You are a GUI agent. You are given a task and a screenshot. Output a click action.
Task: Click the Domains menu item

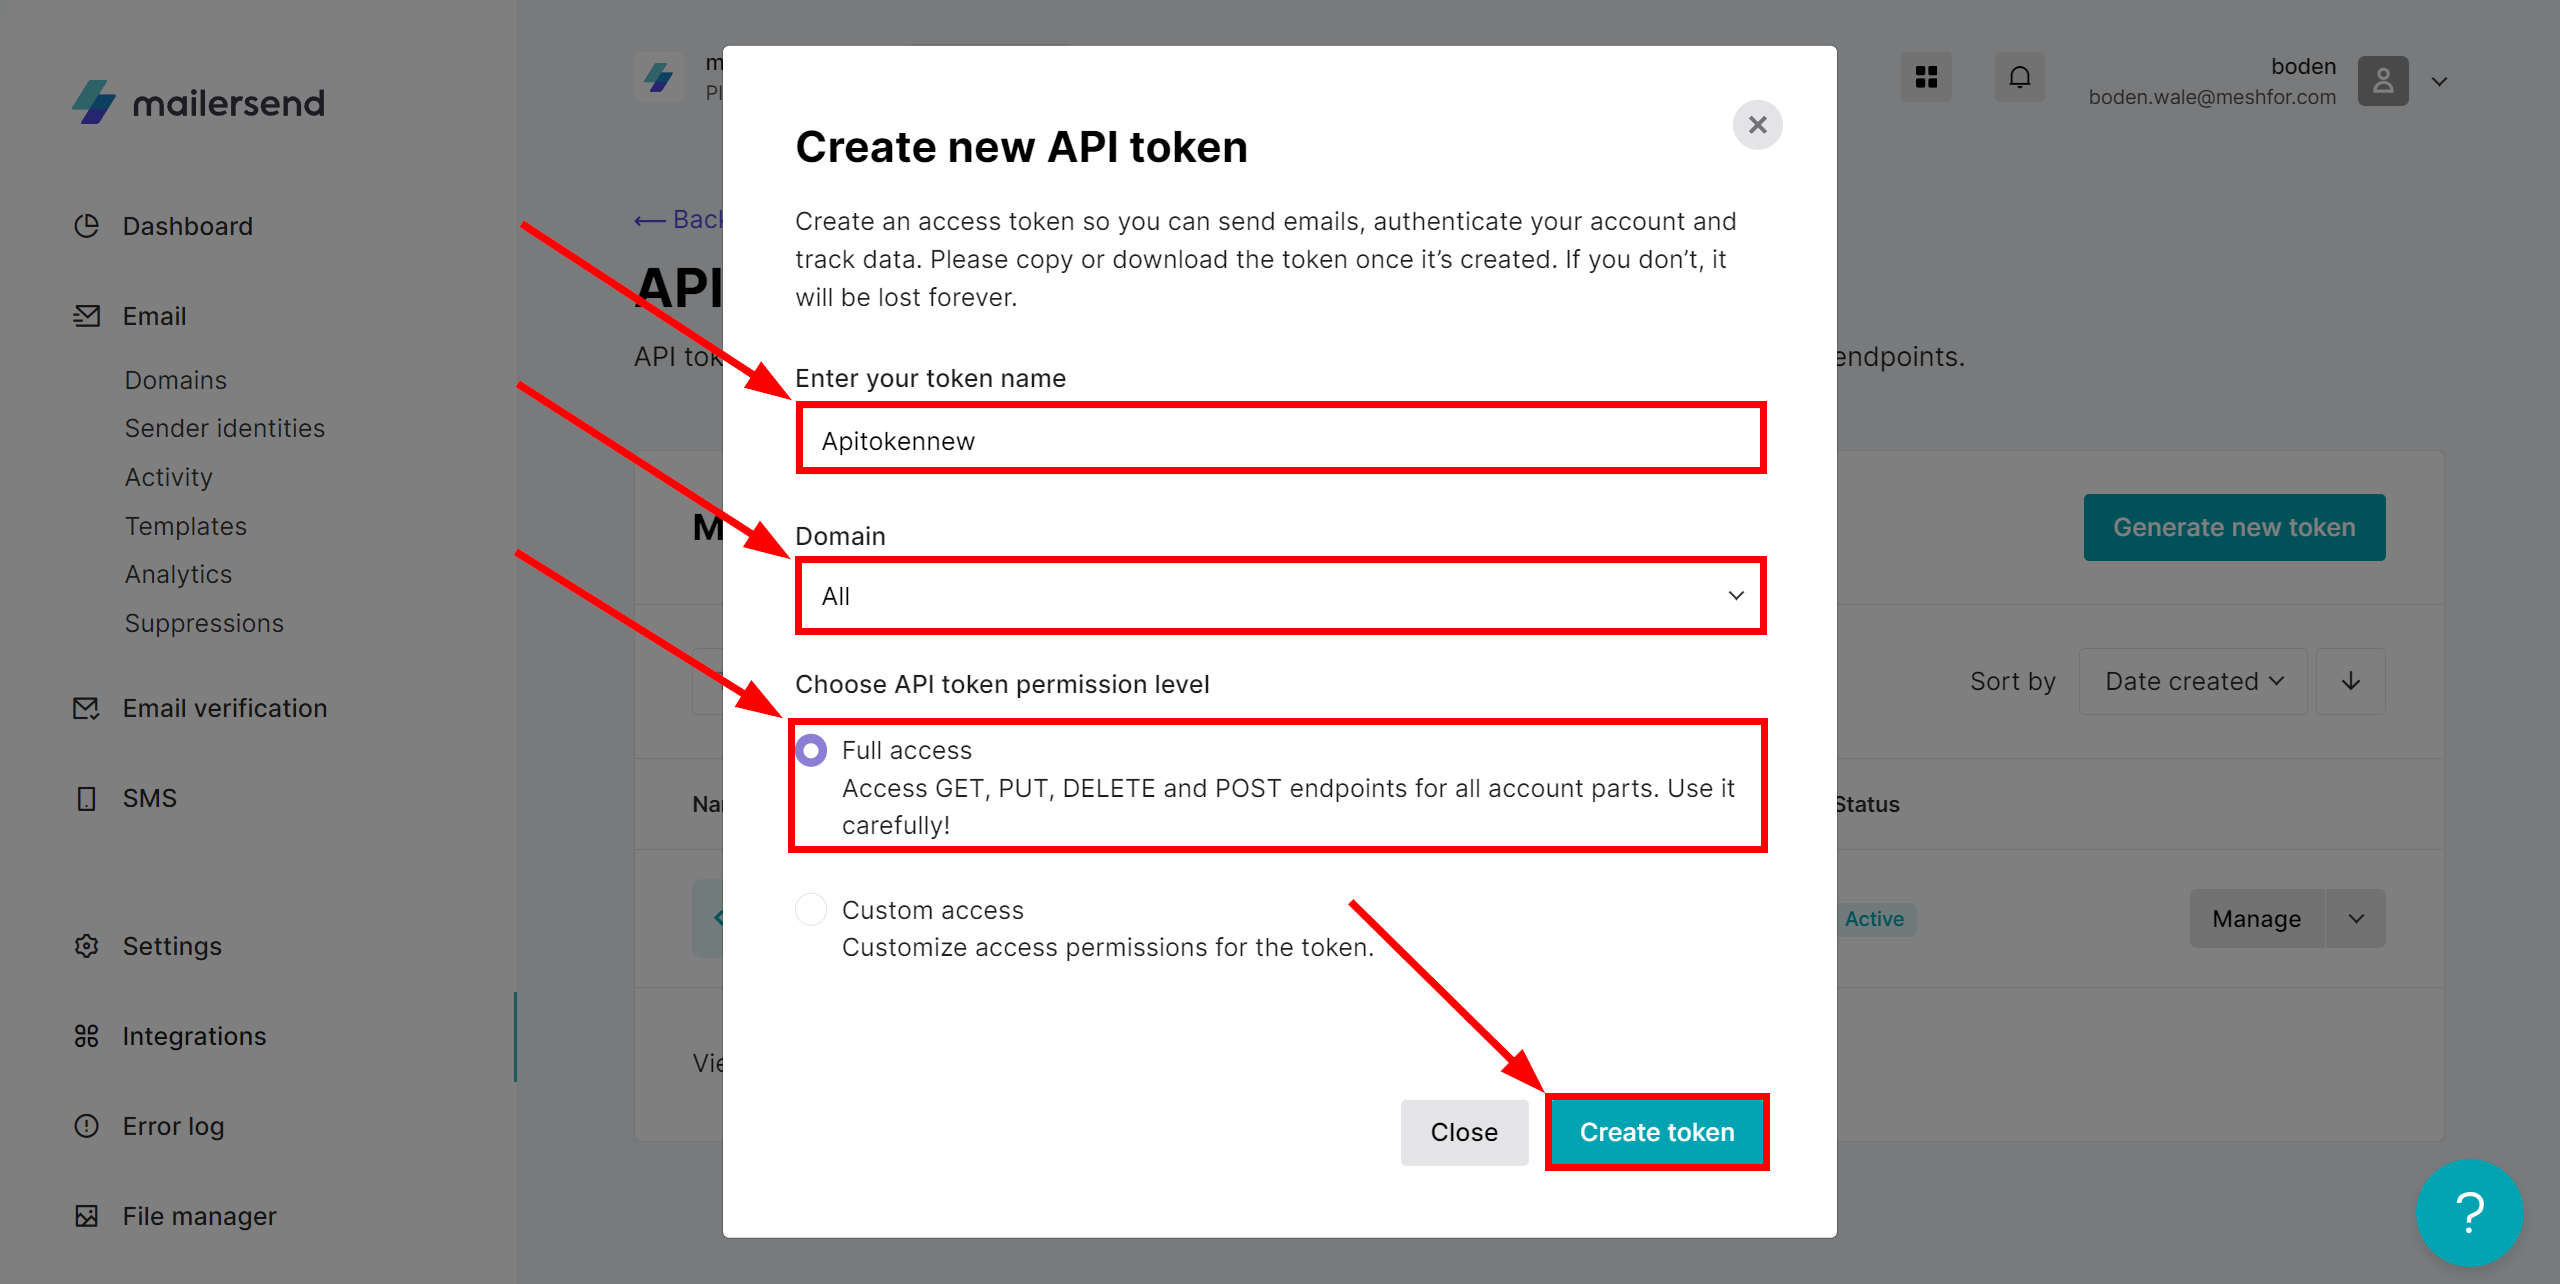(175, 378)
